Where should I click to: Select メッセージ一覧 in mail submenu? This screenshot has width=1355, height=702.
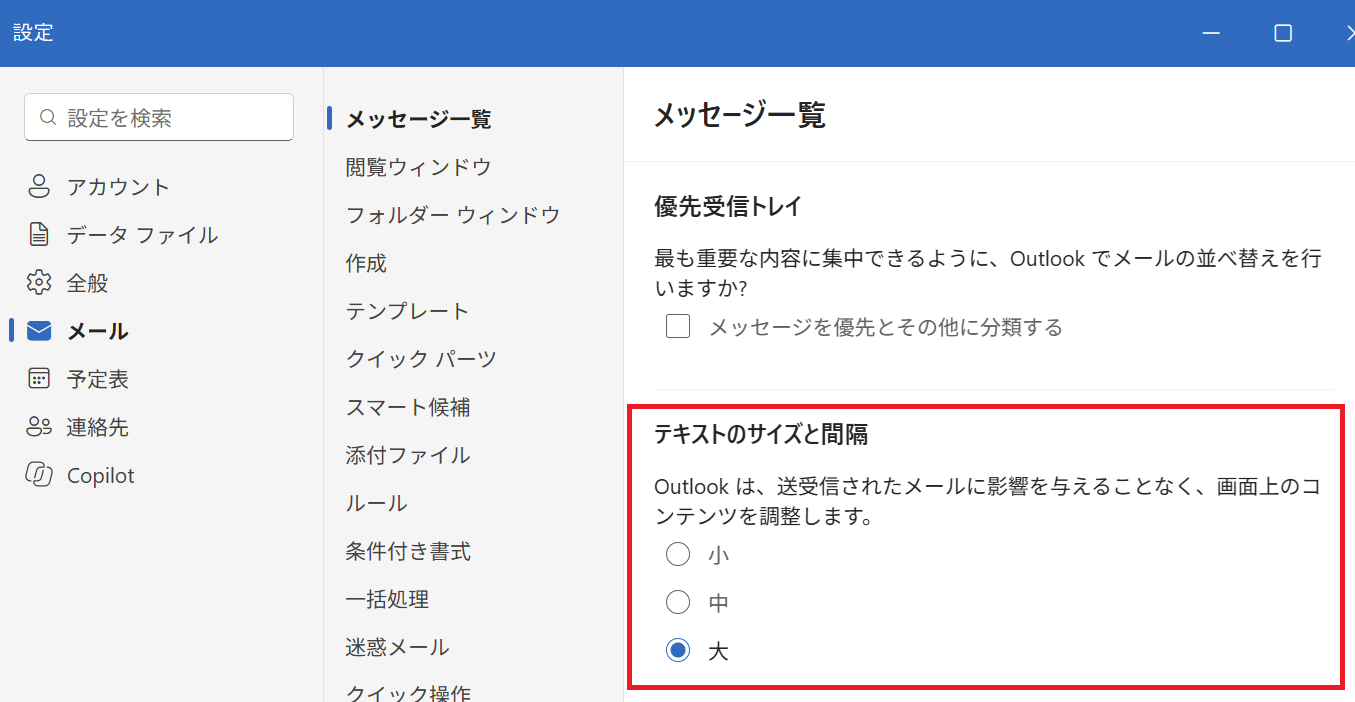click(x=418, y=119)
